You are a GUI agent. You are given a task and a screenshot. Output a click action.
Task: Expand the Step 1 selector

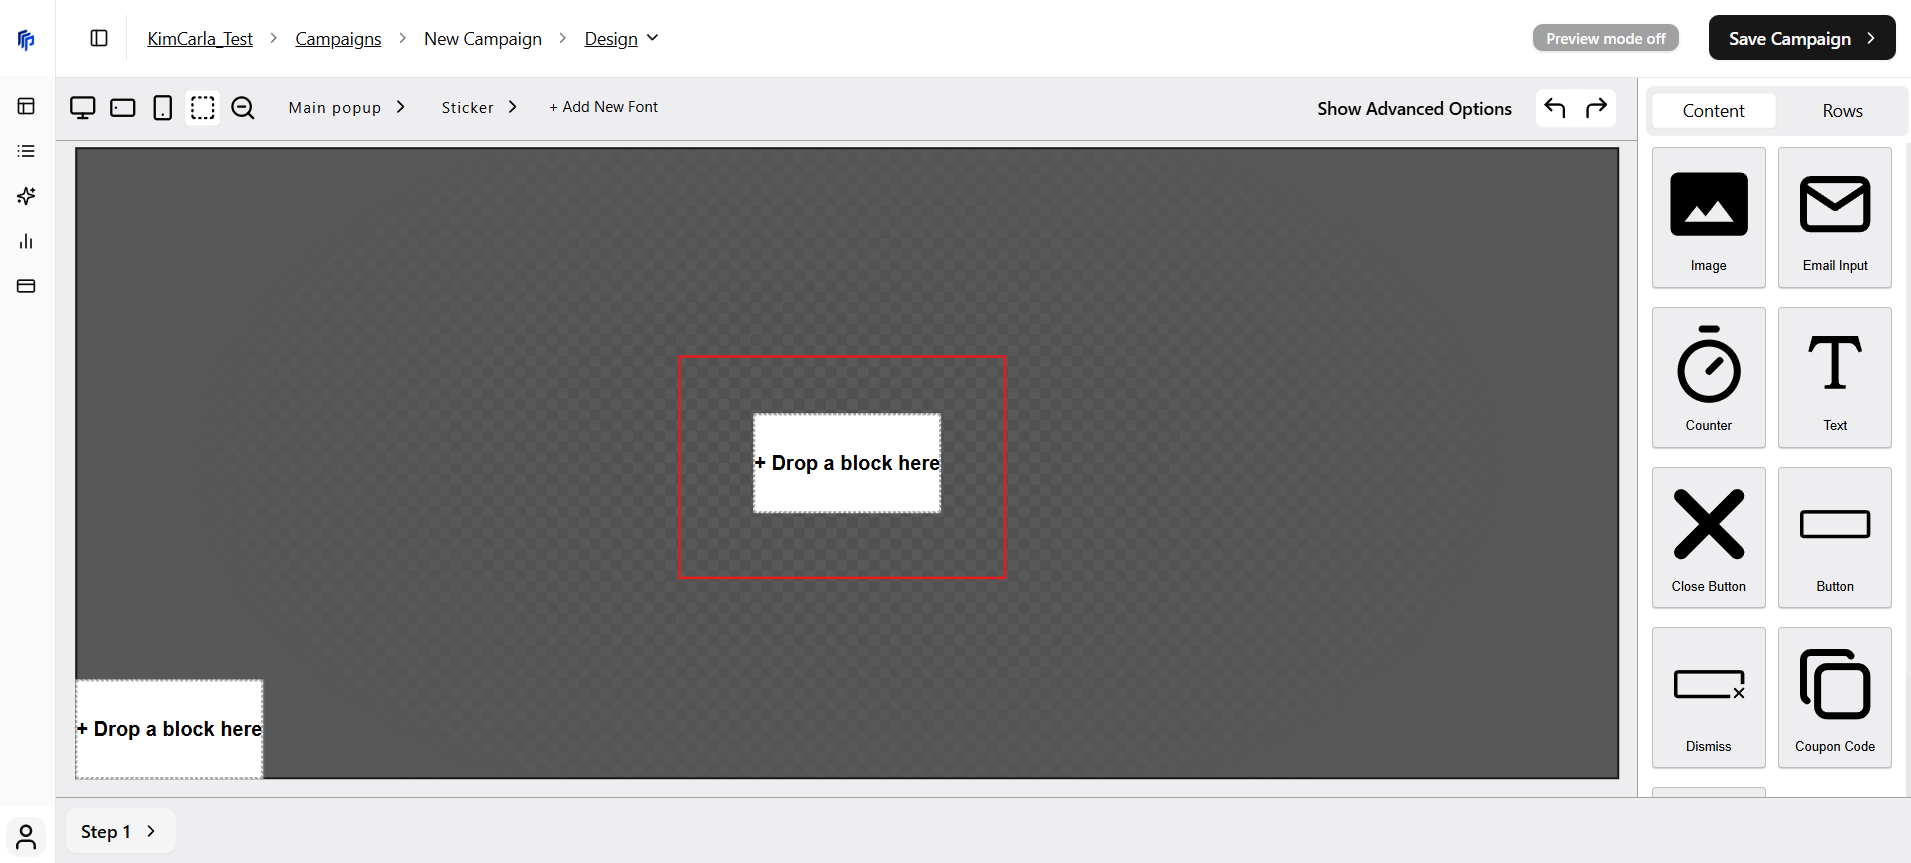pyautogui.click(x=120, y=831)
